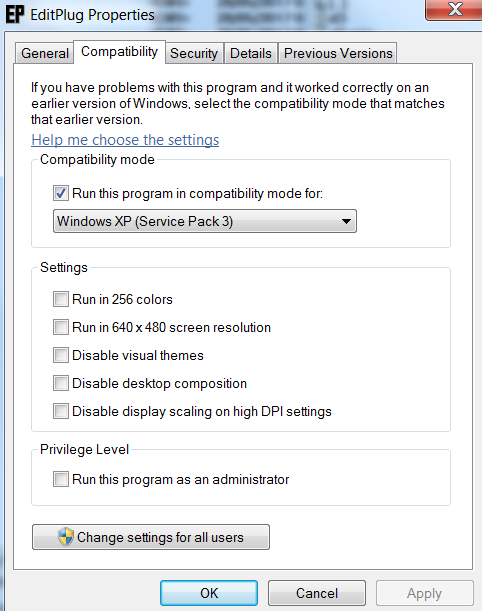Viewport: 482px width, 611px height.
Task: Click the compatibility mode dropdown arrow
Action: 346,221
